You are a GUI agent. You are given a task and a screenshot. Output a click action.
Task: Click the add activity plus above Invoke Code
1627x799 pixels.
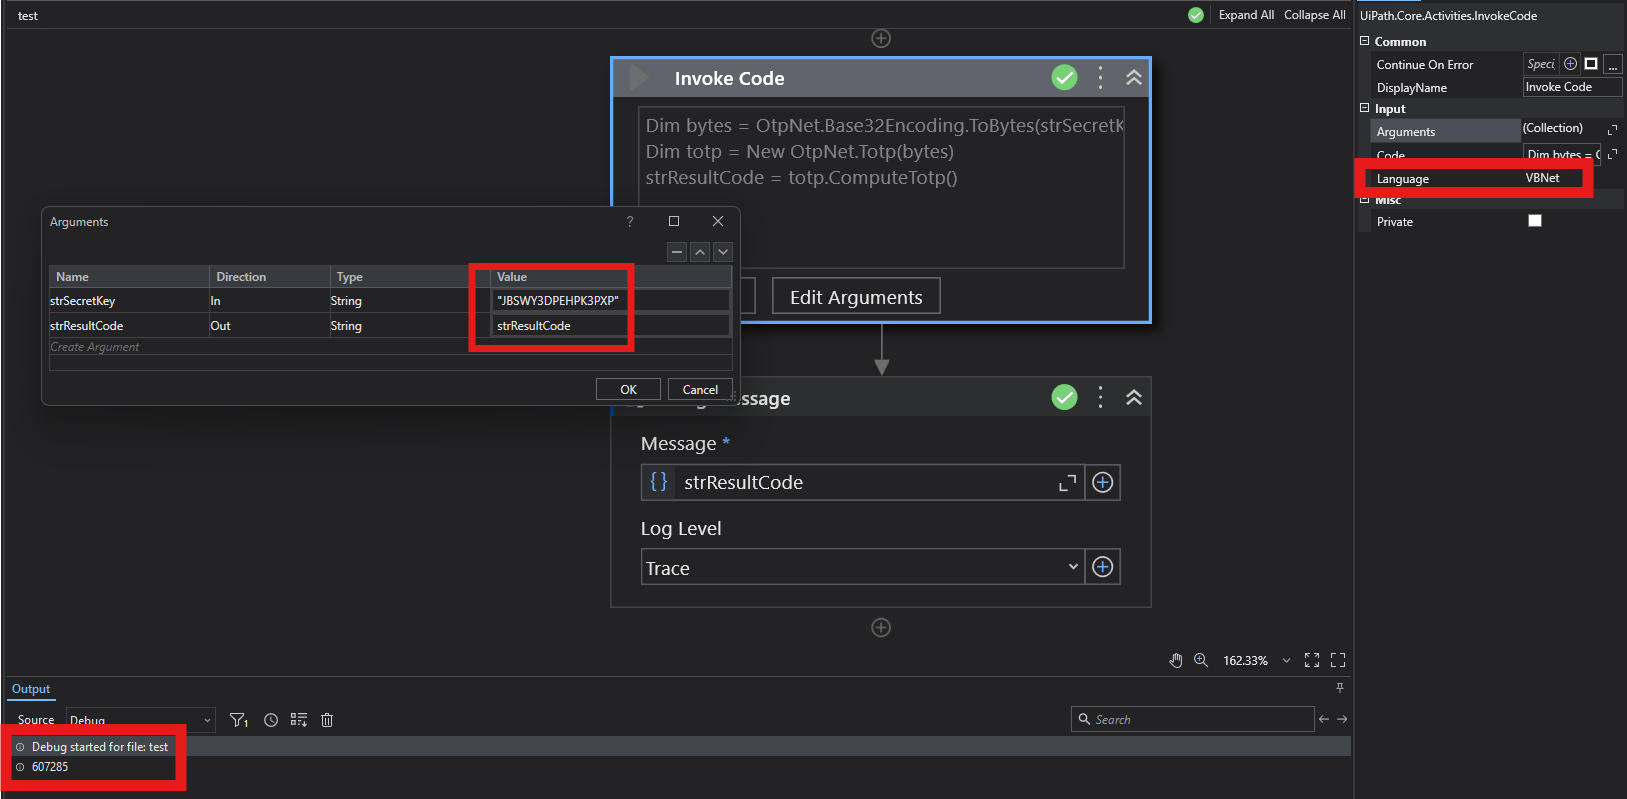point(881,38)
